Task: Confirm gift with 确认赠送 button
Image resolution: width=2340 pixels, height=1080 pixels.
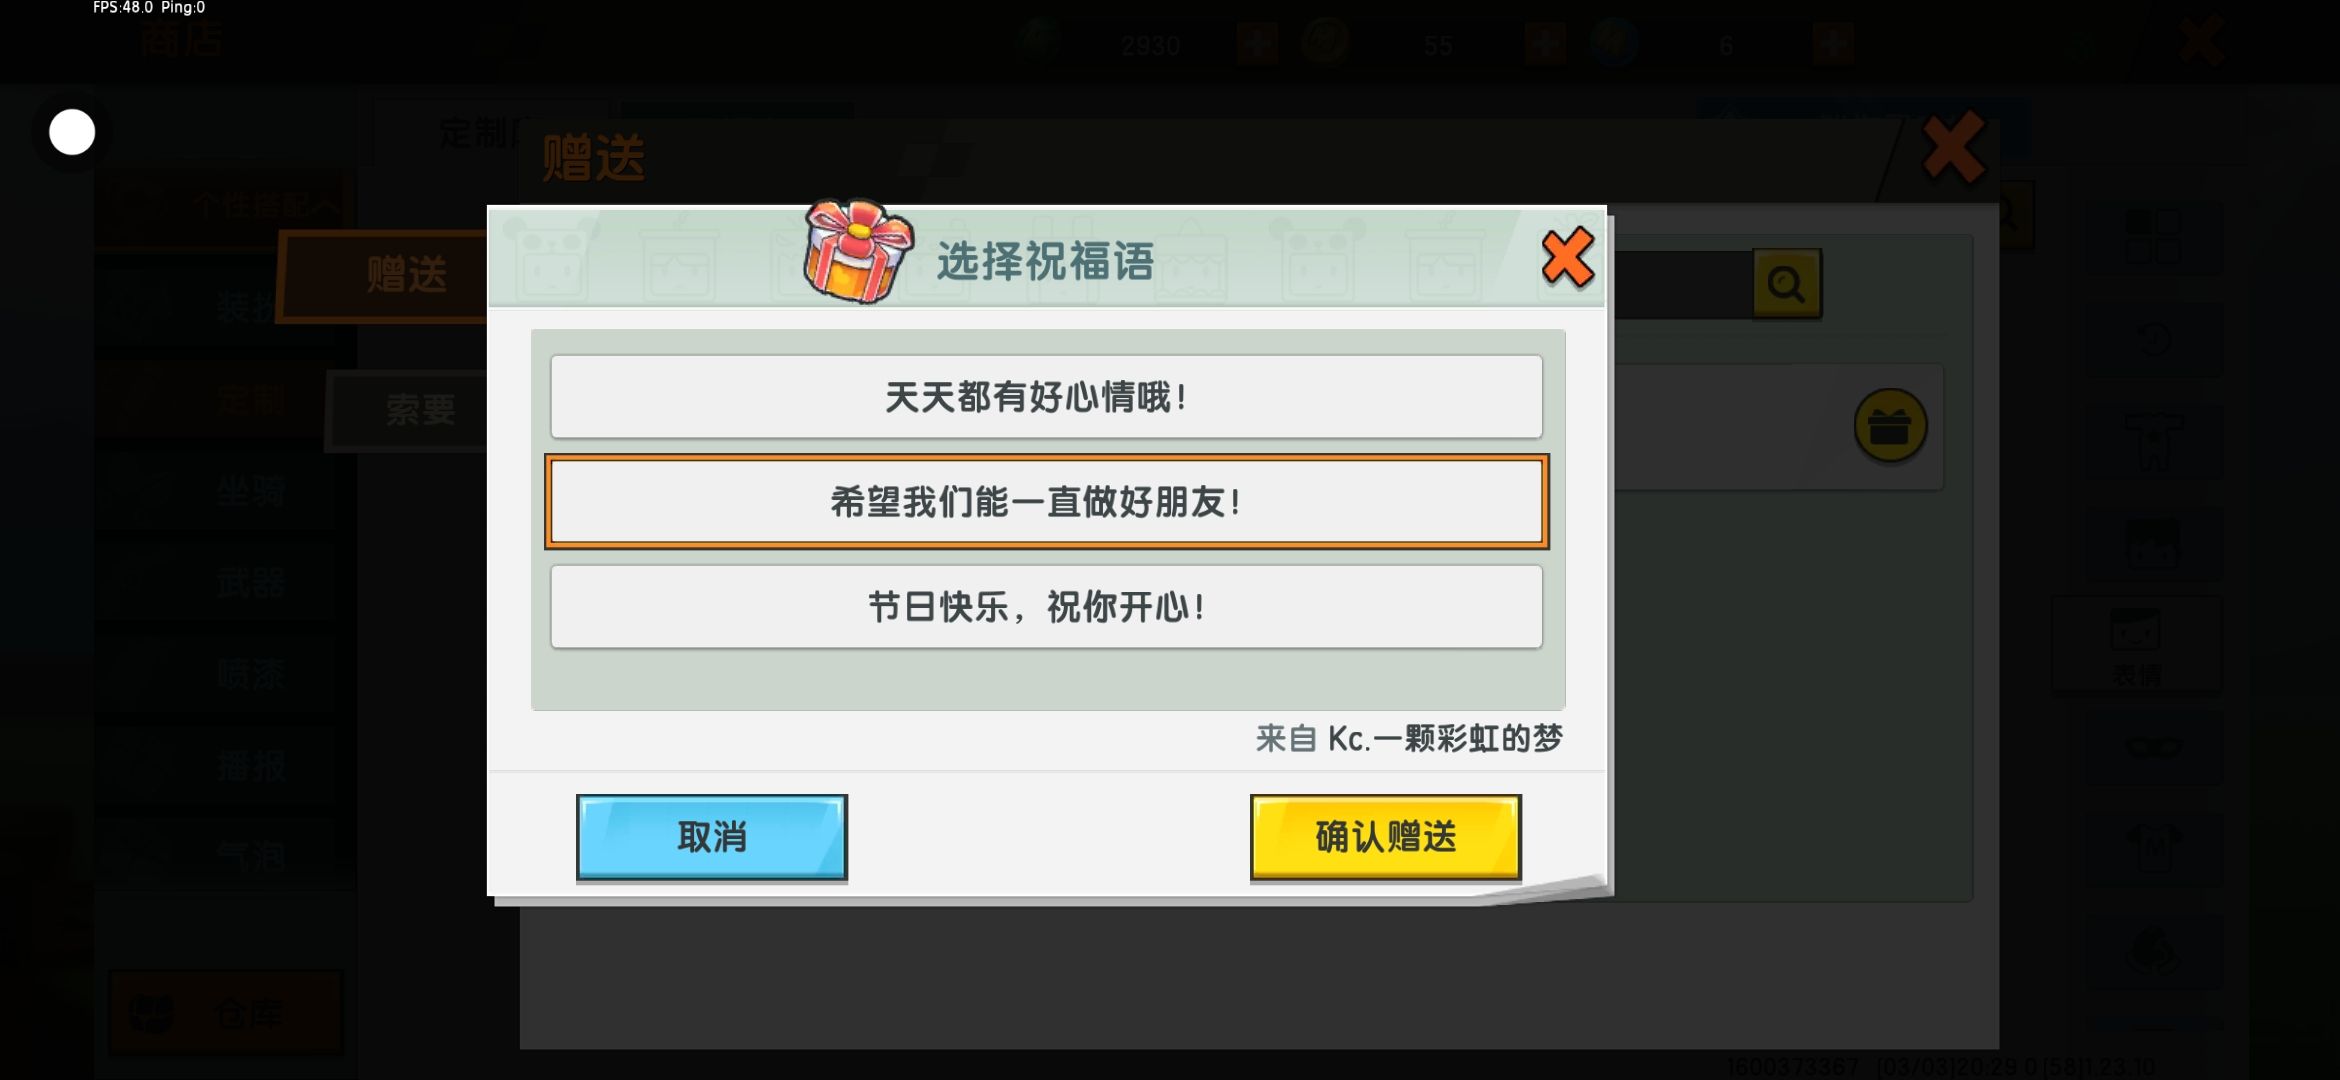Action: (1385, 837)
